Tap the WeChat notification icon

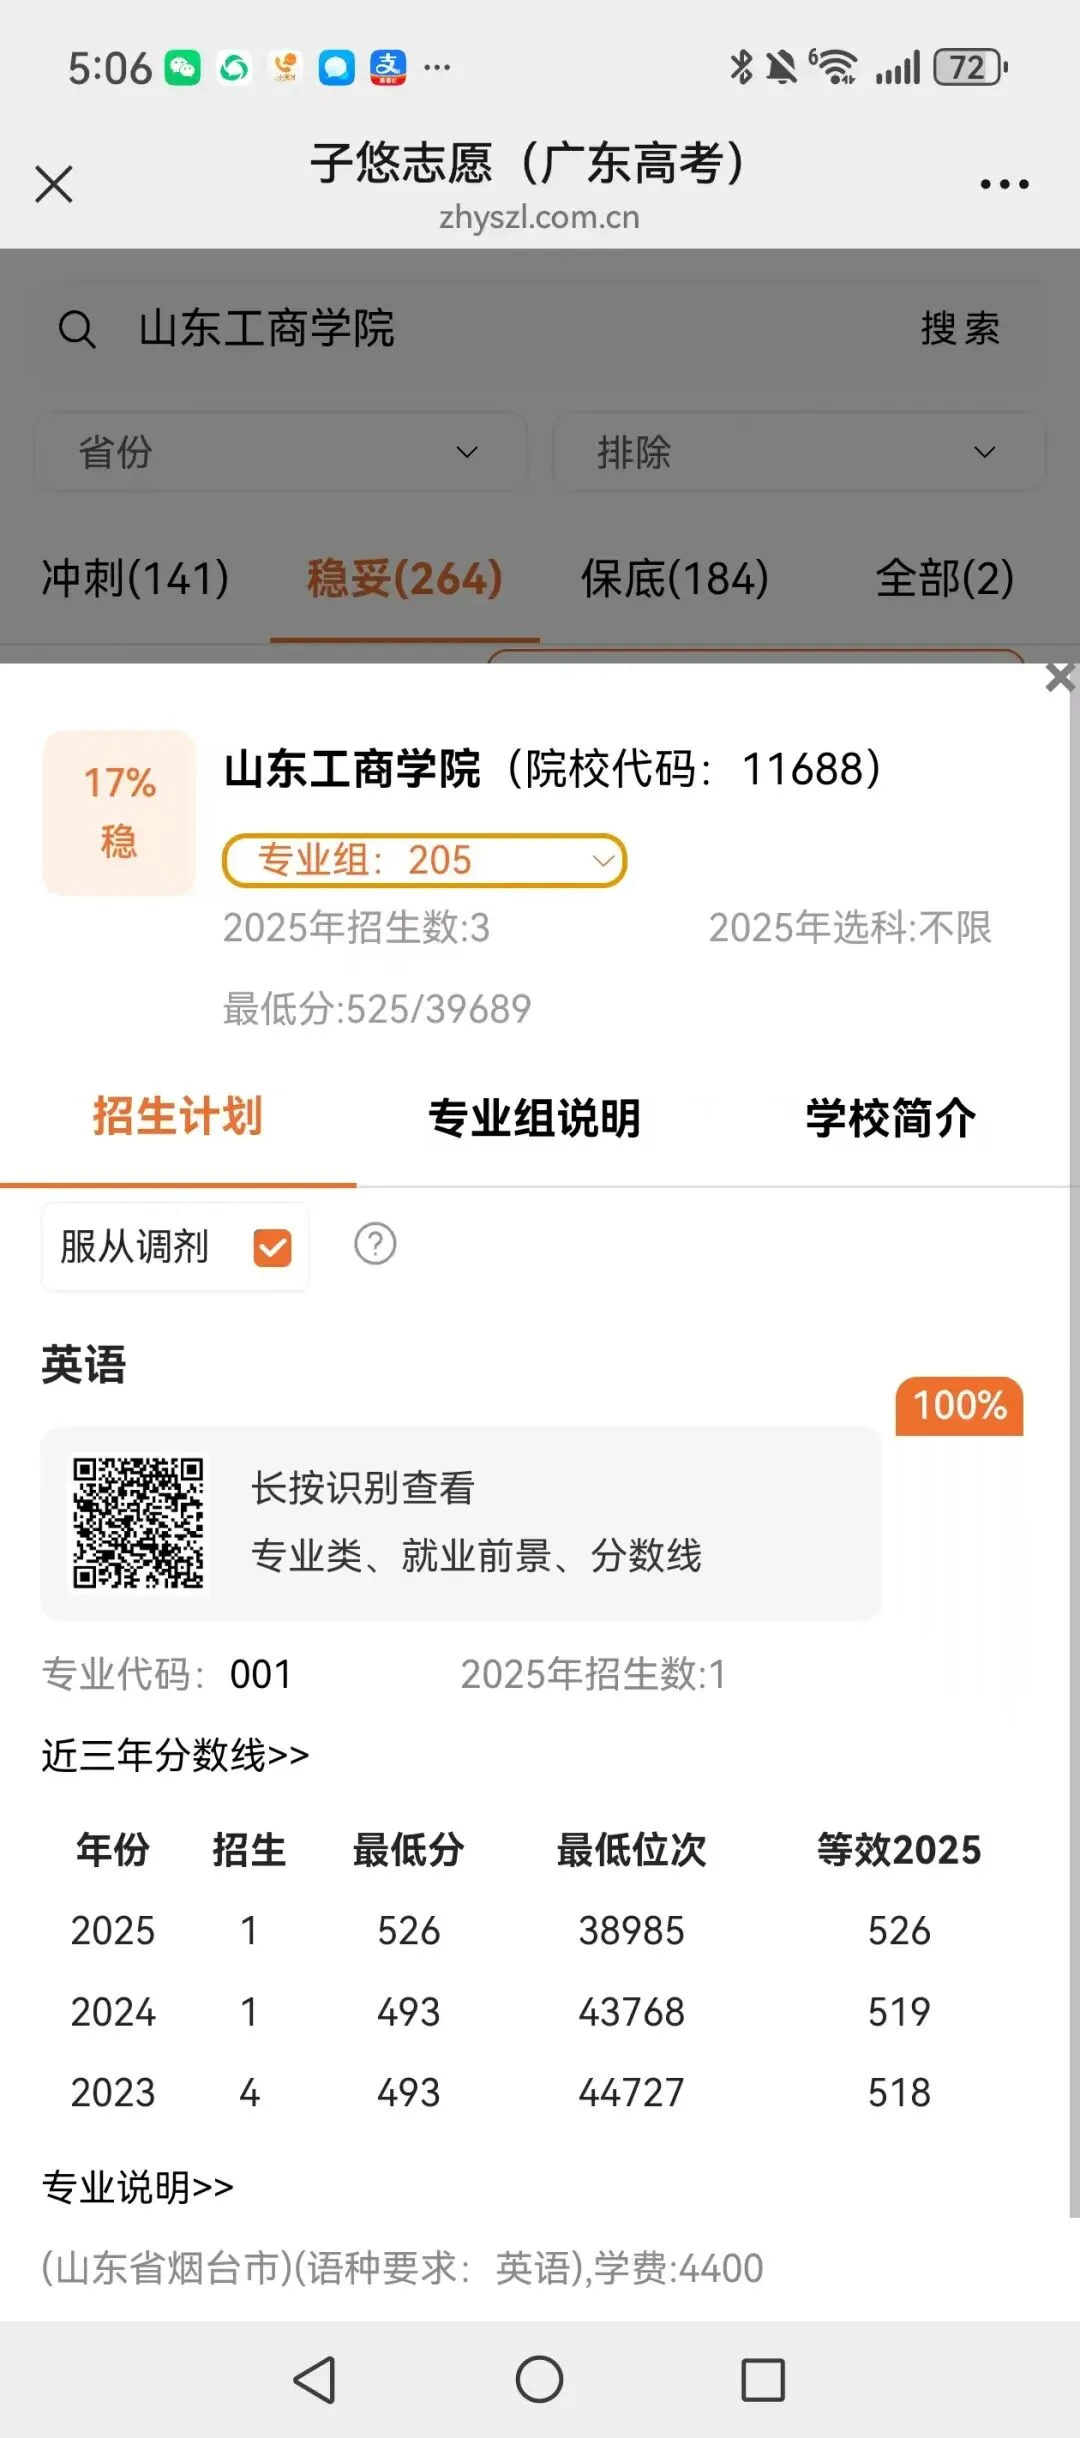pyautogui.click(x=182, y=68)
